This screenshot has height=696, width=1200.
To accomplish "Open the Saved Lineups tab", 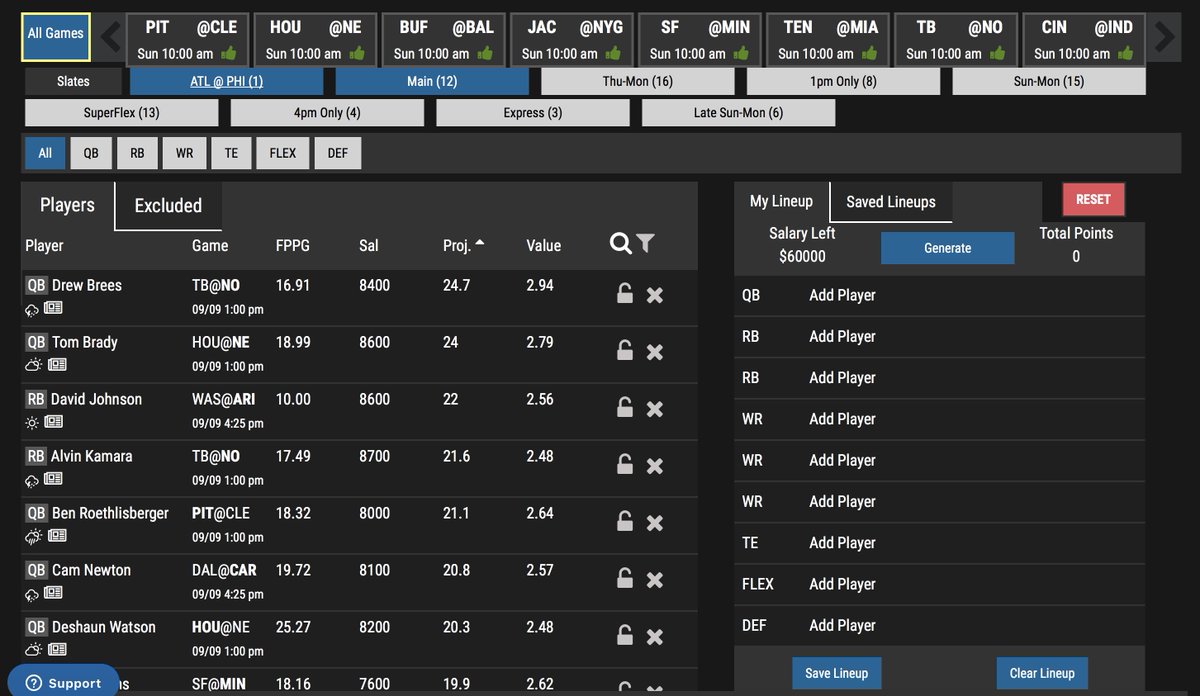I will click(x=891, y=202).
